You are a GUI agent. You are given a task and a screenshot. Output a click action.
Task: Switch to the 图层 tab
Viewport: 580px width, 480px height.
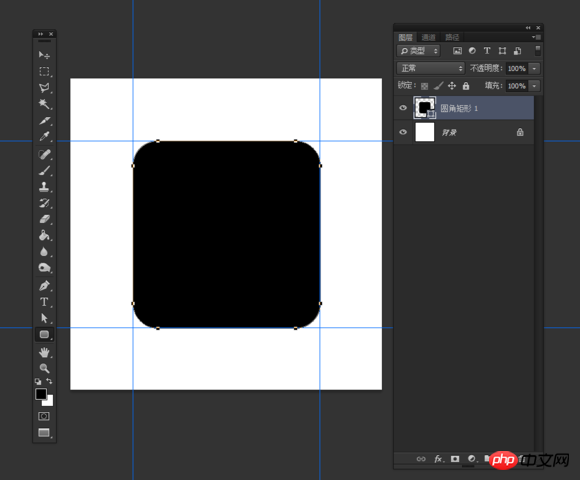tap(406, 37)
